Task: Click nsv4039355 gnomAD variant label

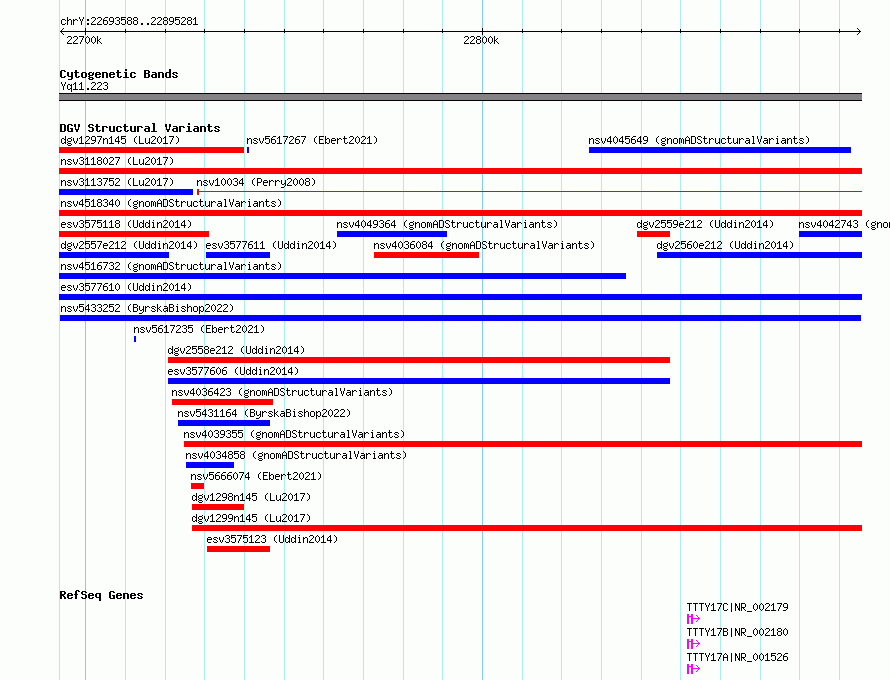Action: (x=294, y=434)
